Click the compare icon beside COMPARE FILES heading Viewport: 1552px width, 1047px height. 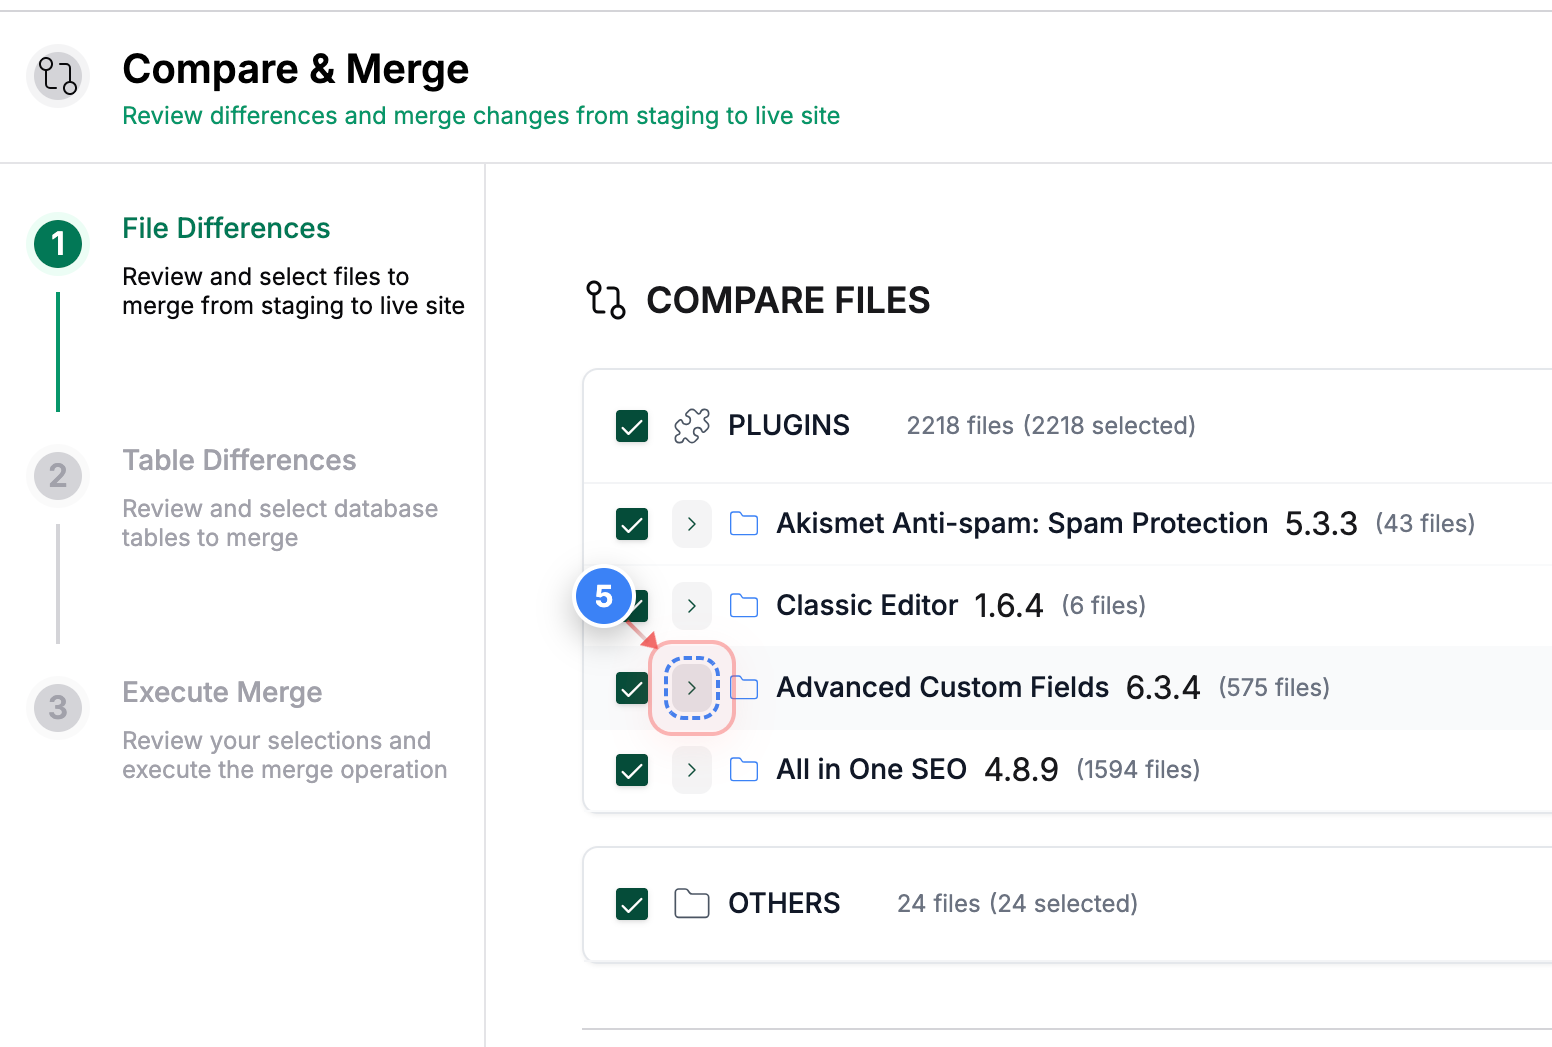point(605,300)
